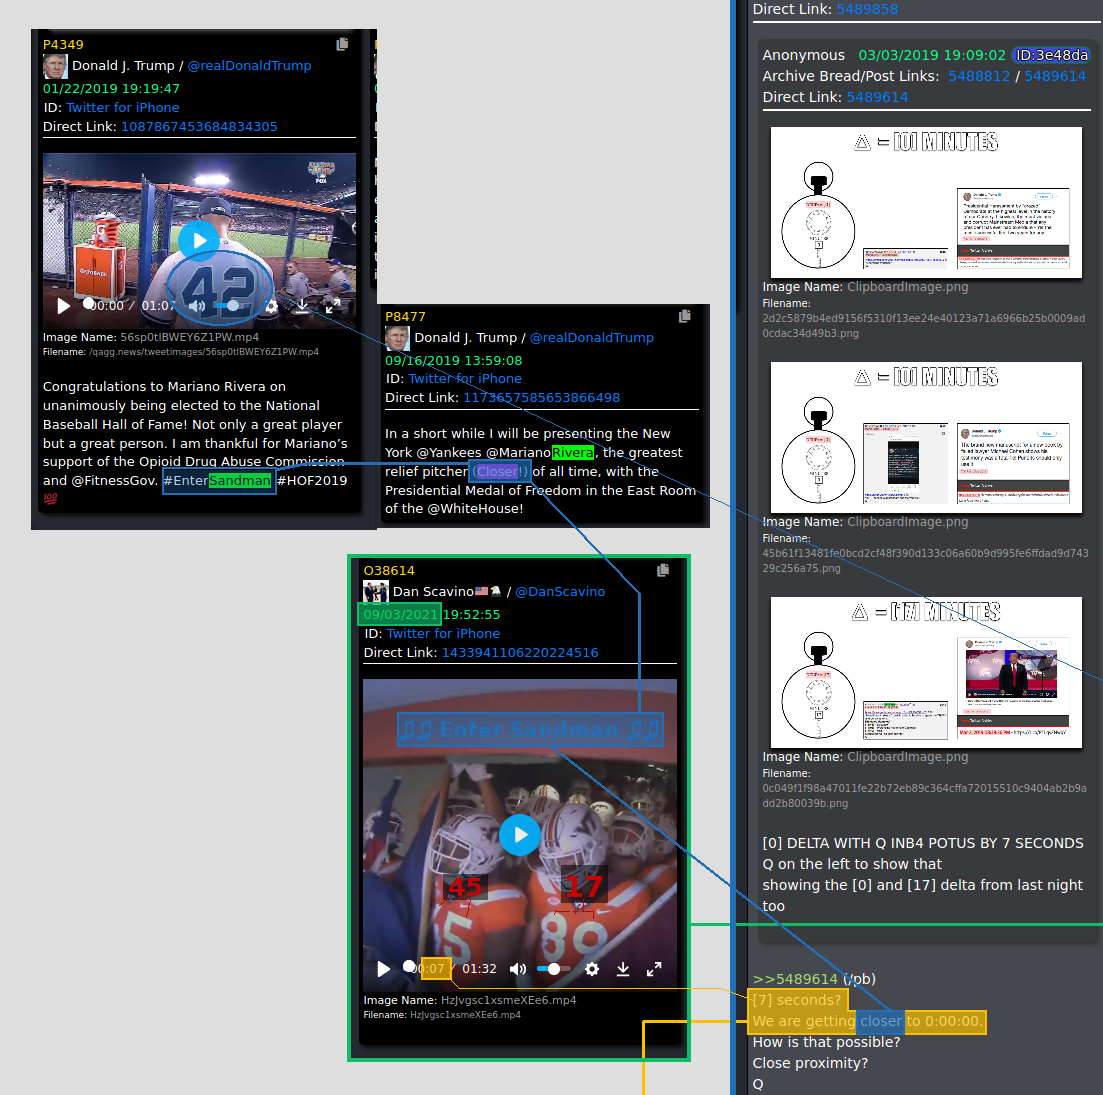Start O38614 video from control bar play icon
Image resolution: width=1103 pixels, height=1095 pixels.
pos(383,969)
